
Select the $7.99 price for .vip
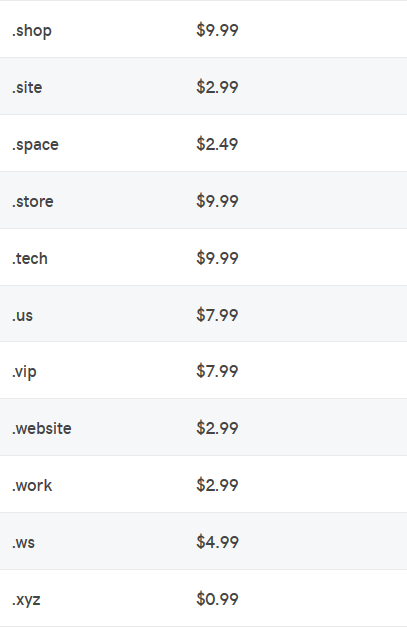click(217, 371)
